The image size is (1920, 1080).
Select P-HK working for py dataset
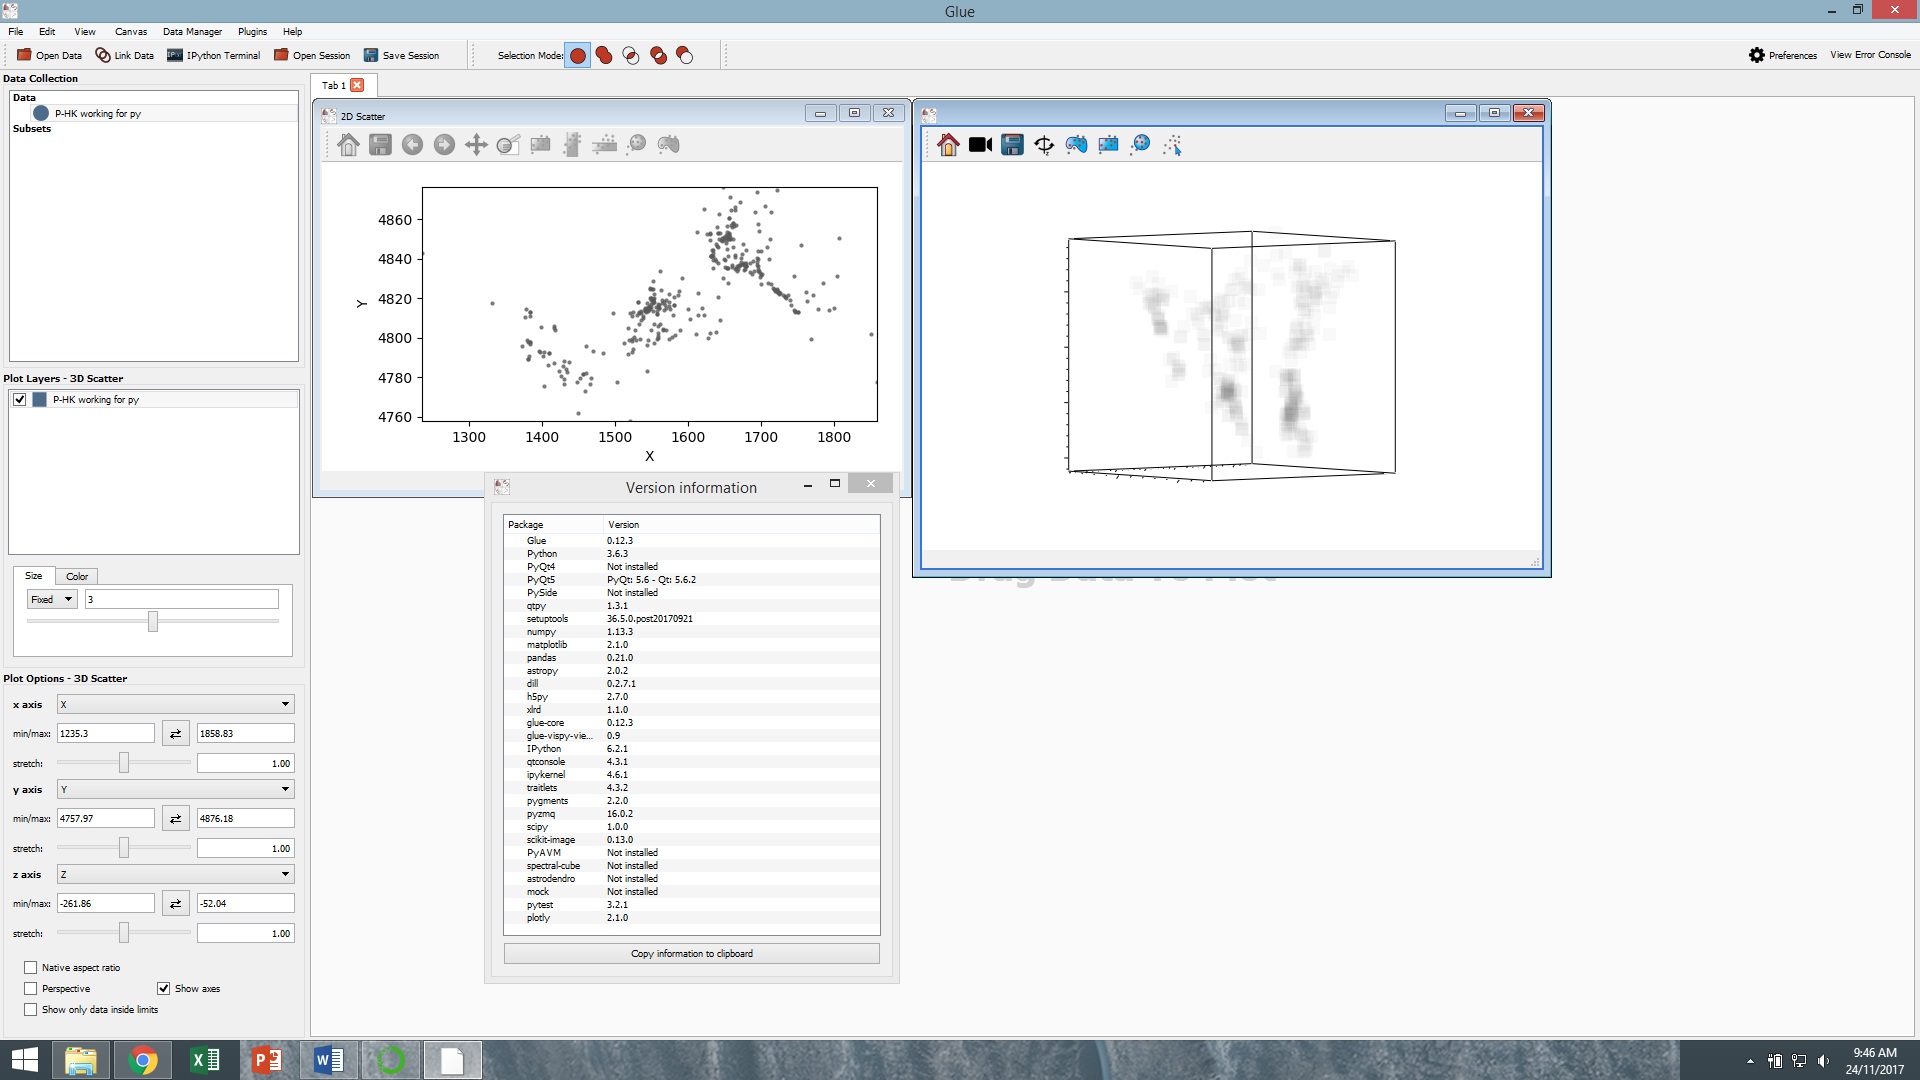click(x=98, y=113)
